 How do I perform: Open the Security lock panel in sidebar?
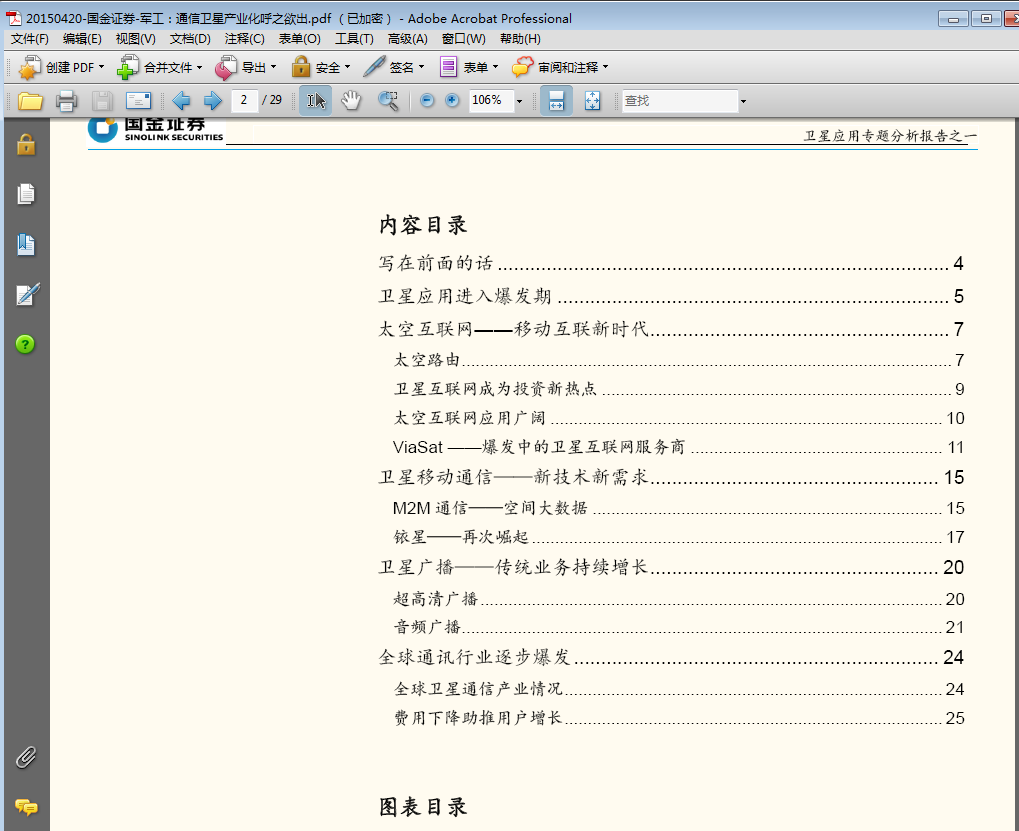pos(26,144)
